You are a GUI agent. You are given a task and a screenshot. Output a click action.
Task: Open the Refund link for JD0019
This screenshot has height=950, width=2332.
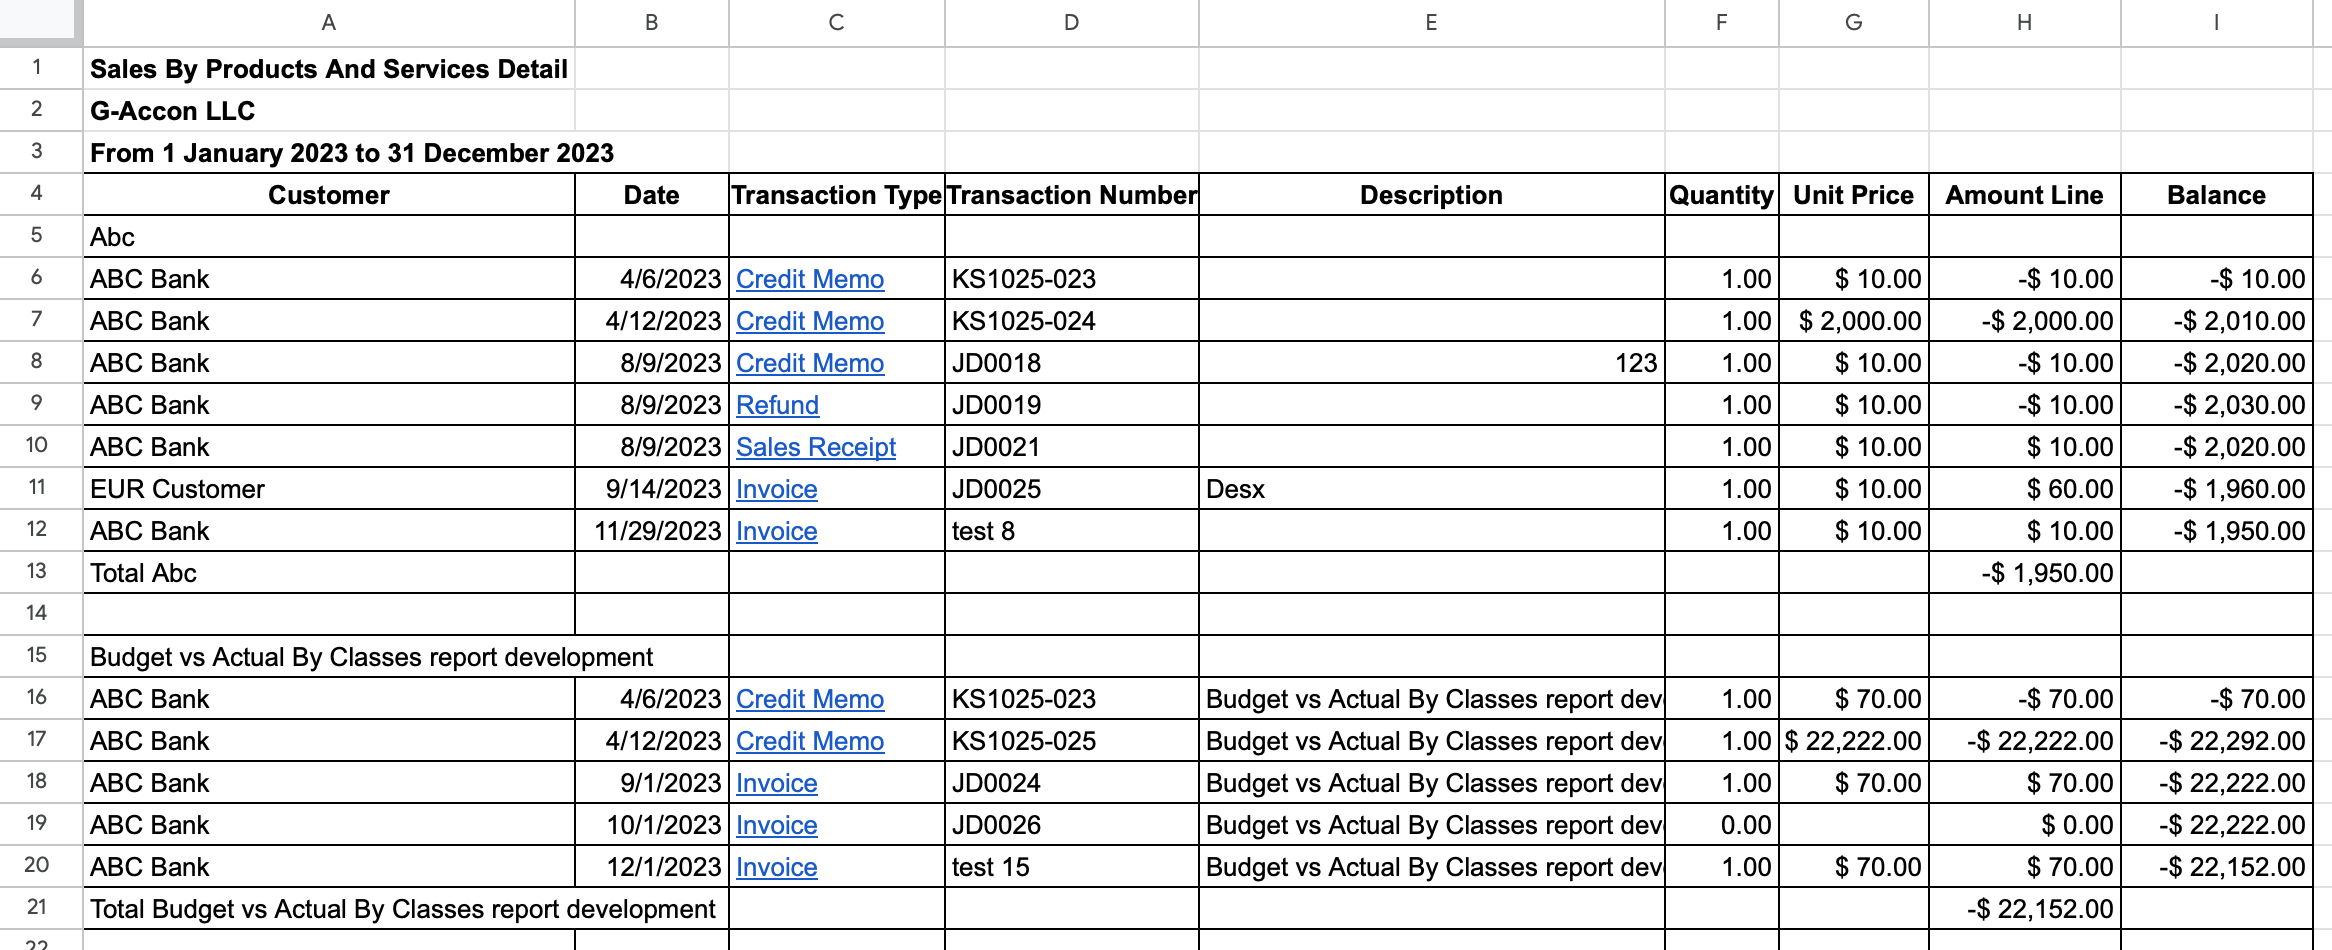tap(777, 405)
